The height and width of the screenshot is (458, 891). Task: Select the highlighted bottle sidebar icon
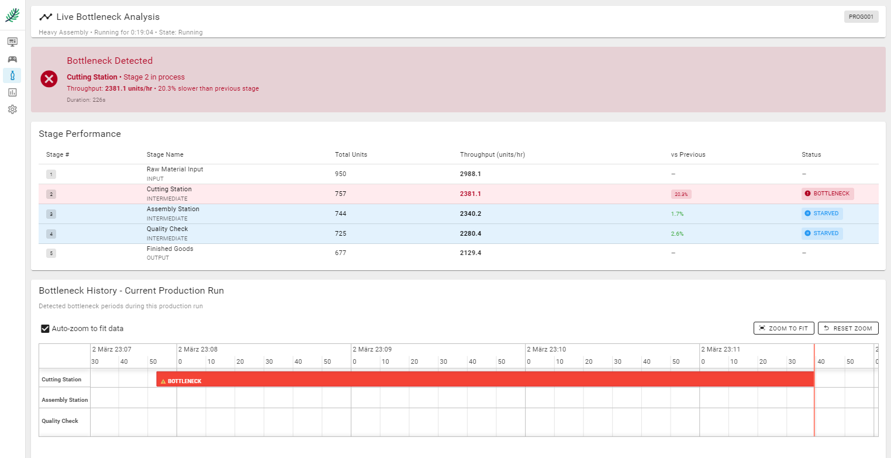pyautogui.click(x=12, y=76)
